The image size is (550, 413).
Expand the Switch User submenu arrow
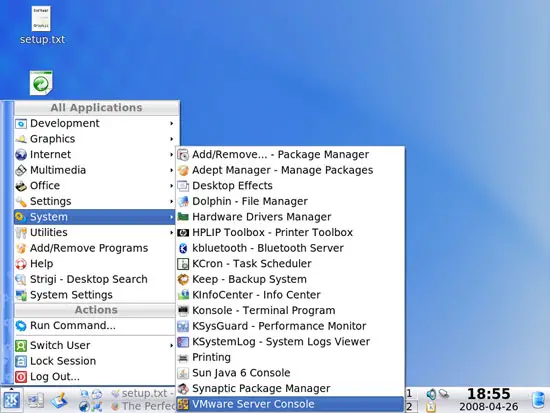click(172, 345)
